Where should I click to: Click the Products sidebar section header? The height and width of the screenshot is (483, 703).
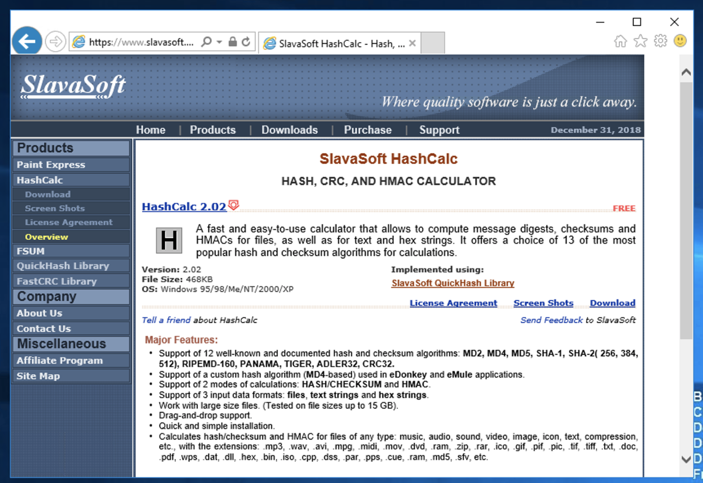71,148
